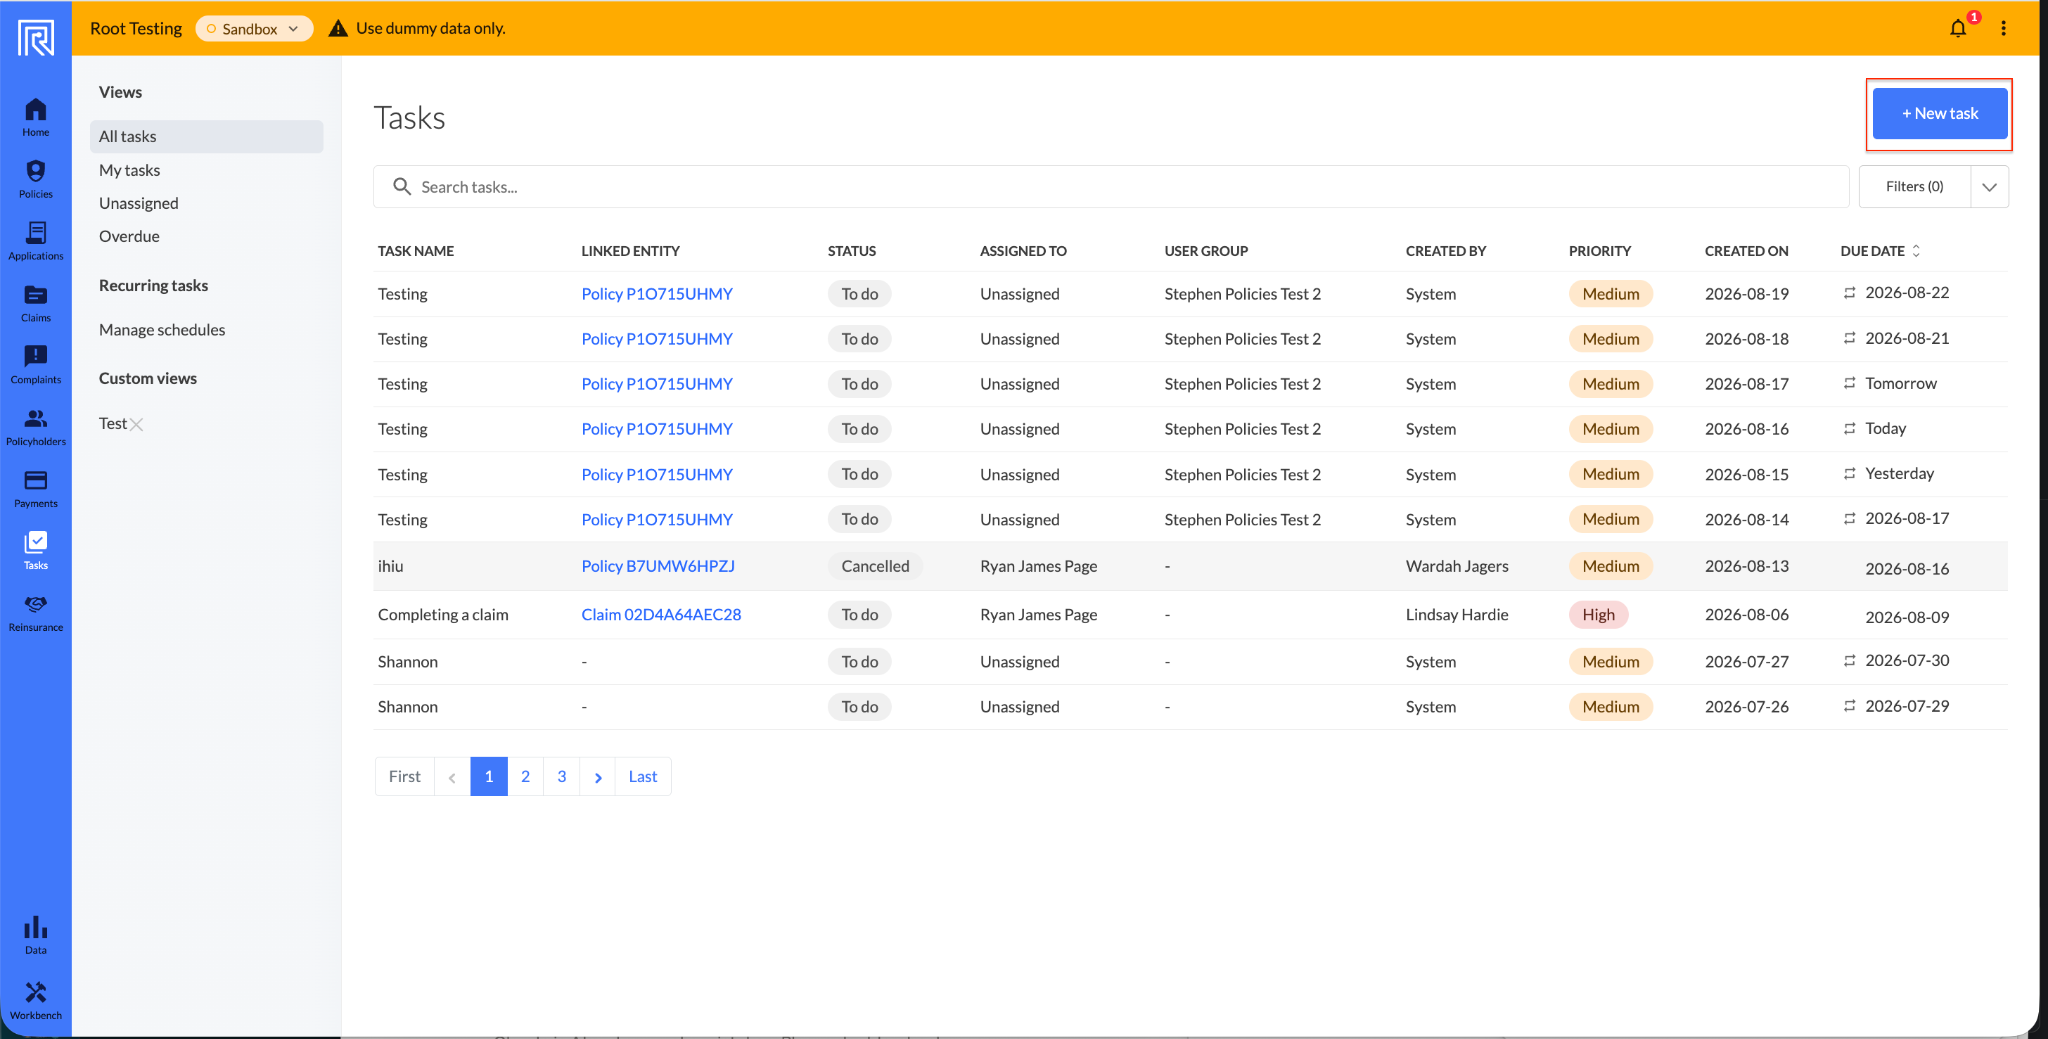Jump to the First page
The image size is (2048, 1039).
pos(404,777)
